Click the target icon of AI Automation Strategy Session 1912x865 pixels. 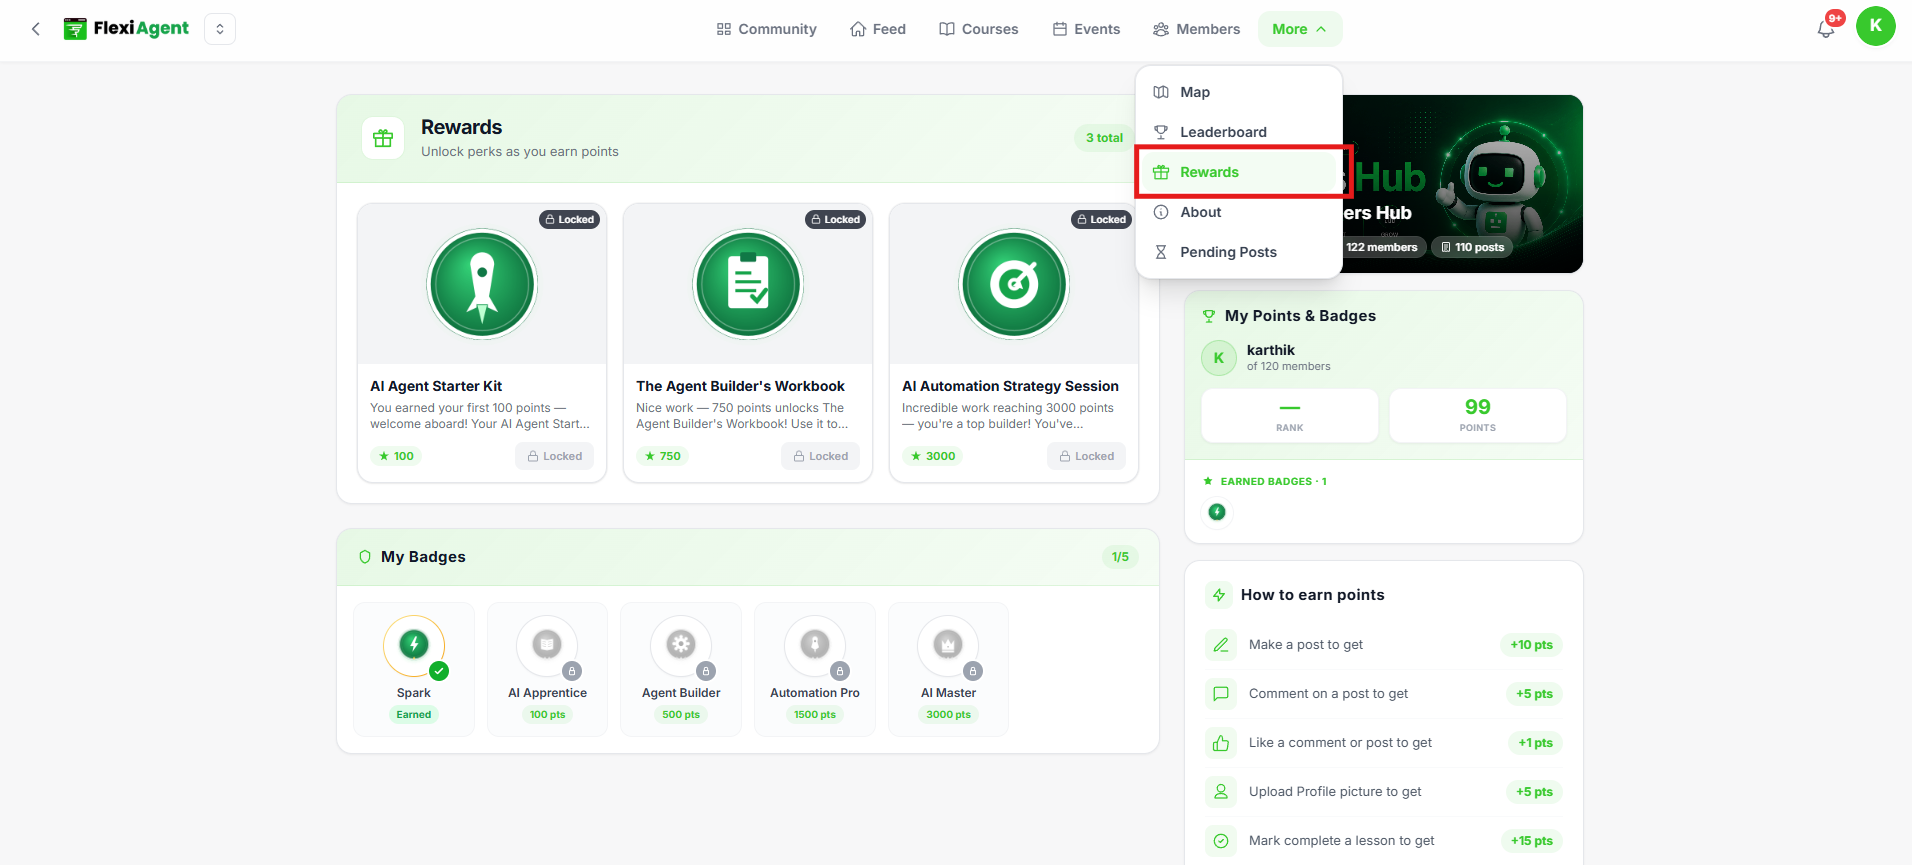click(x=1014, y=284)
